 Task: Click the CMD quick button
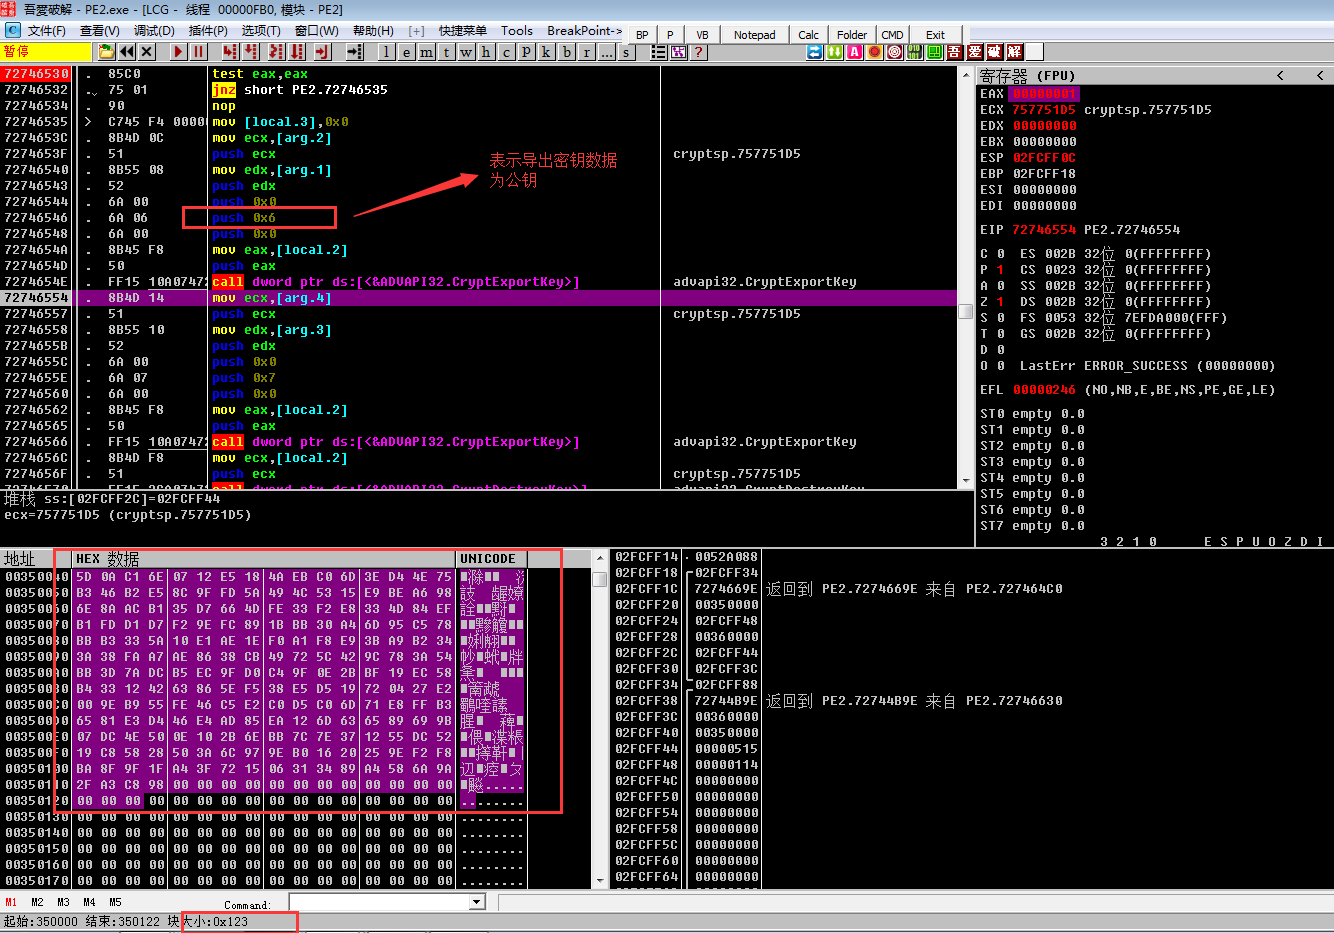click(892, 34)
